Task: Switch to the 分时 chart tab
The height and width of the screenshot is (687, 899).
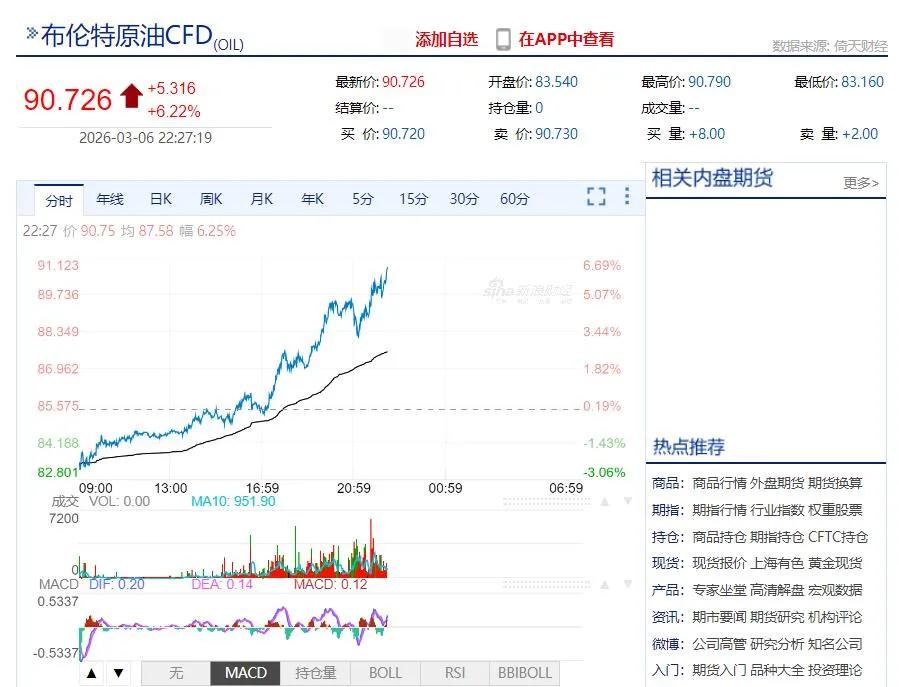Action: click(x=58, y=199)
